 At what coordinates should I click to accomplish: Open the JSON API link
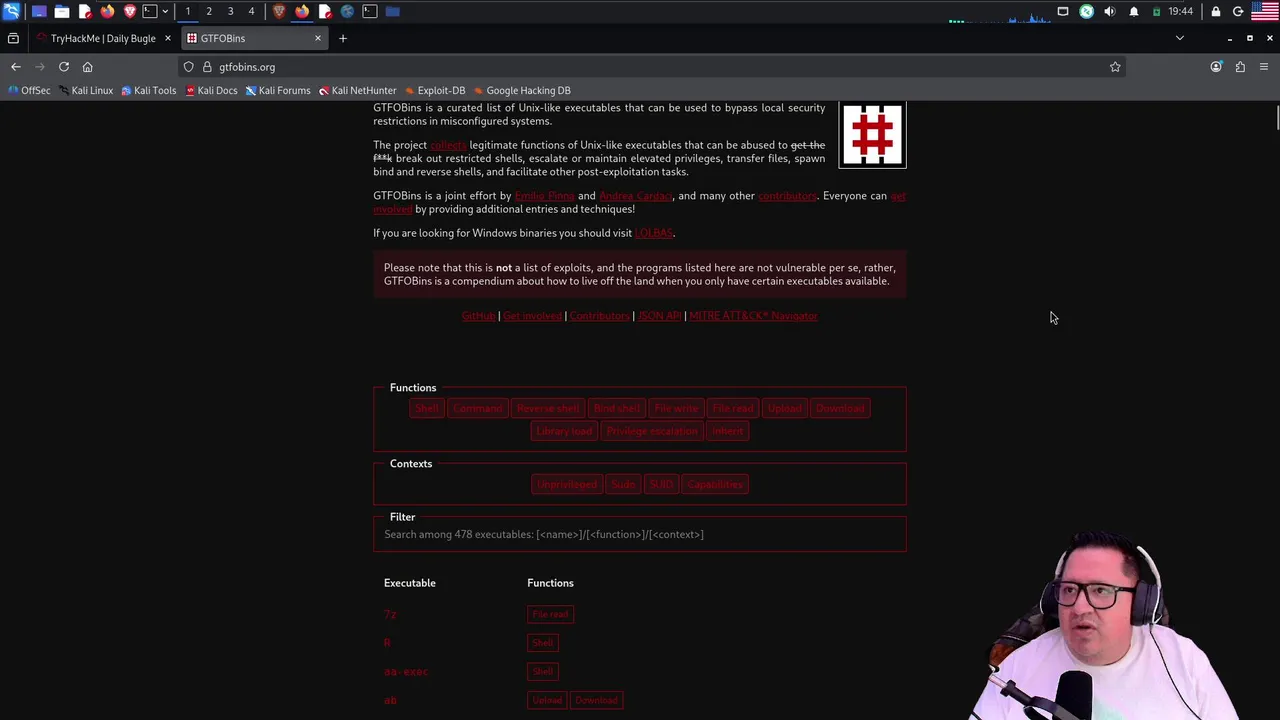[x=659, y=316]
